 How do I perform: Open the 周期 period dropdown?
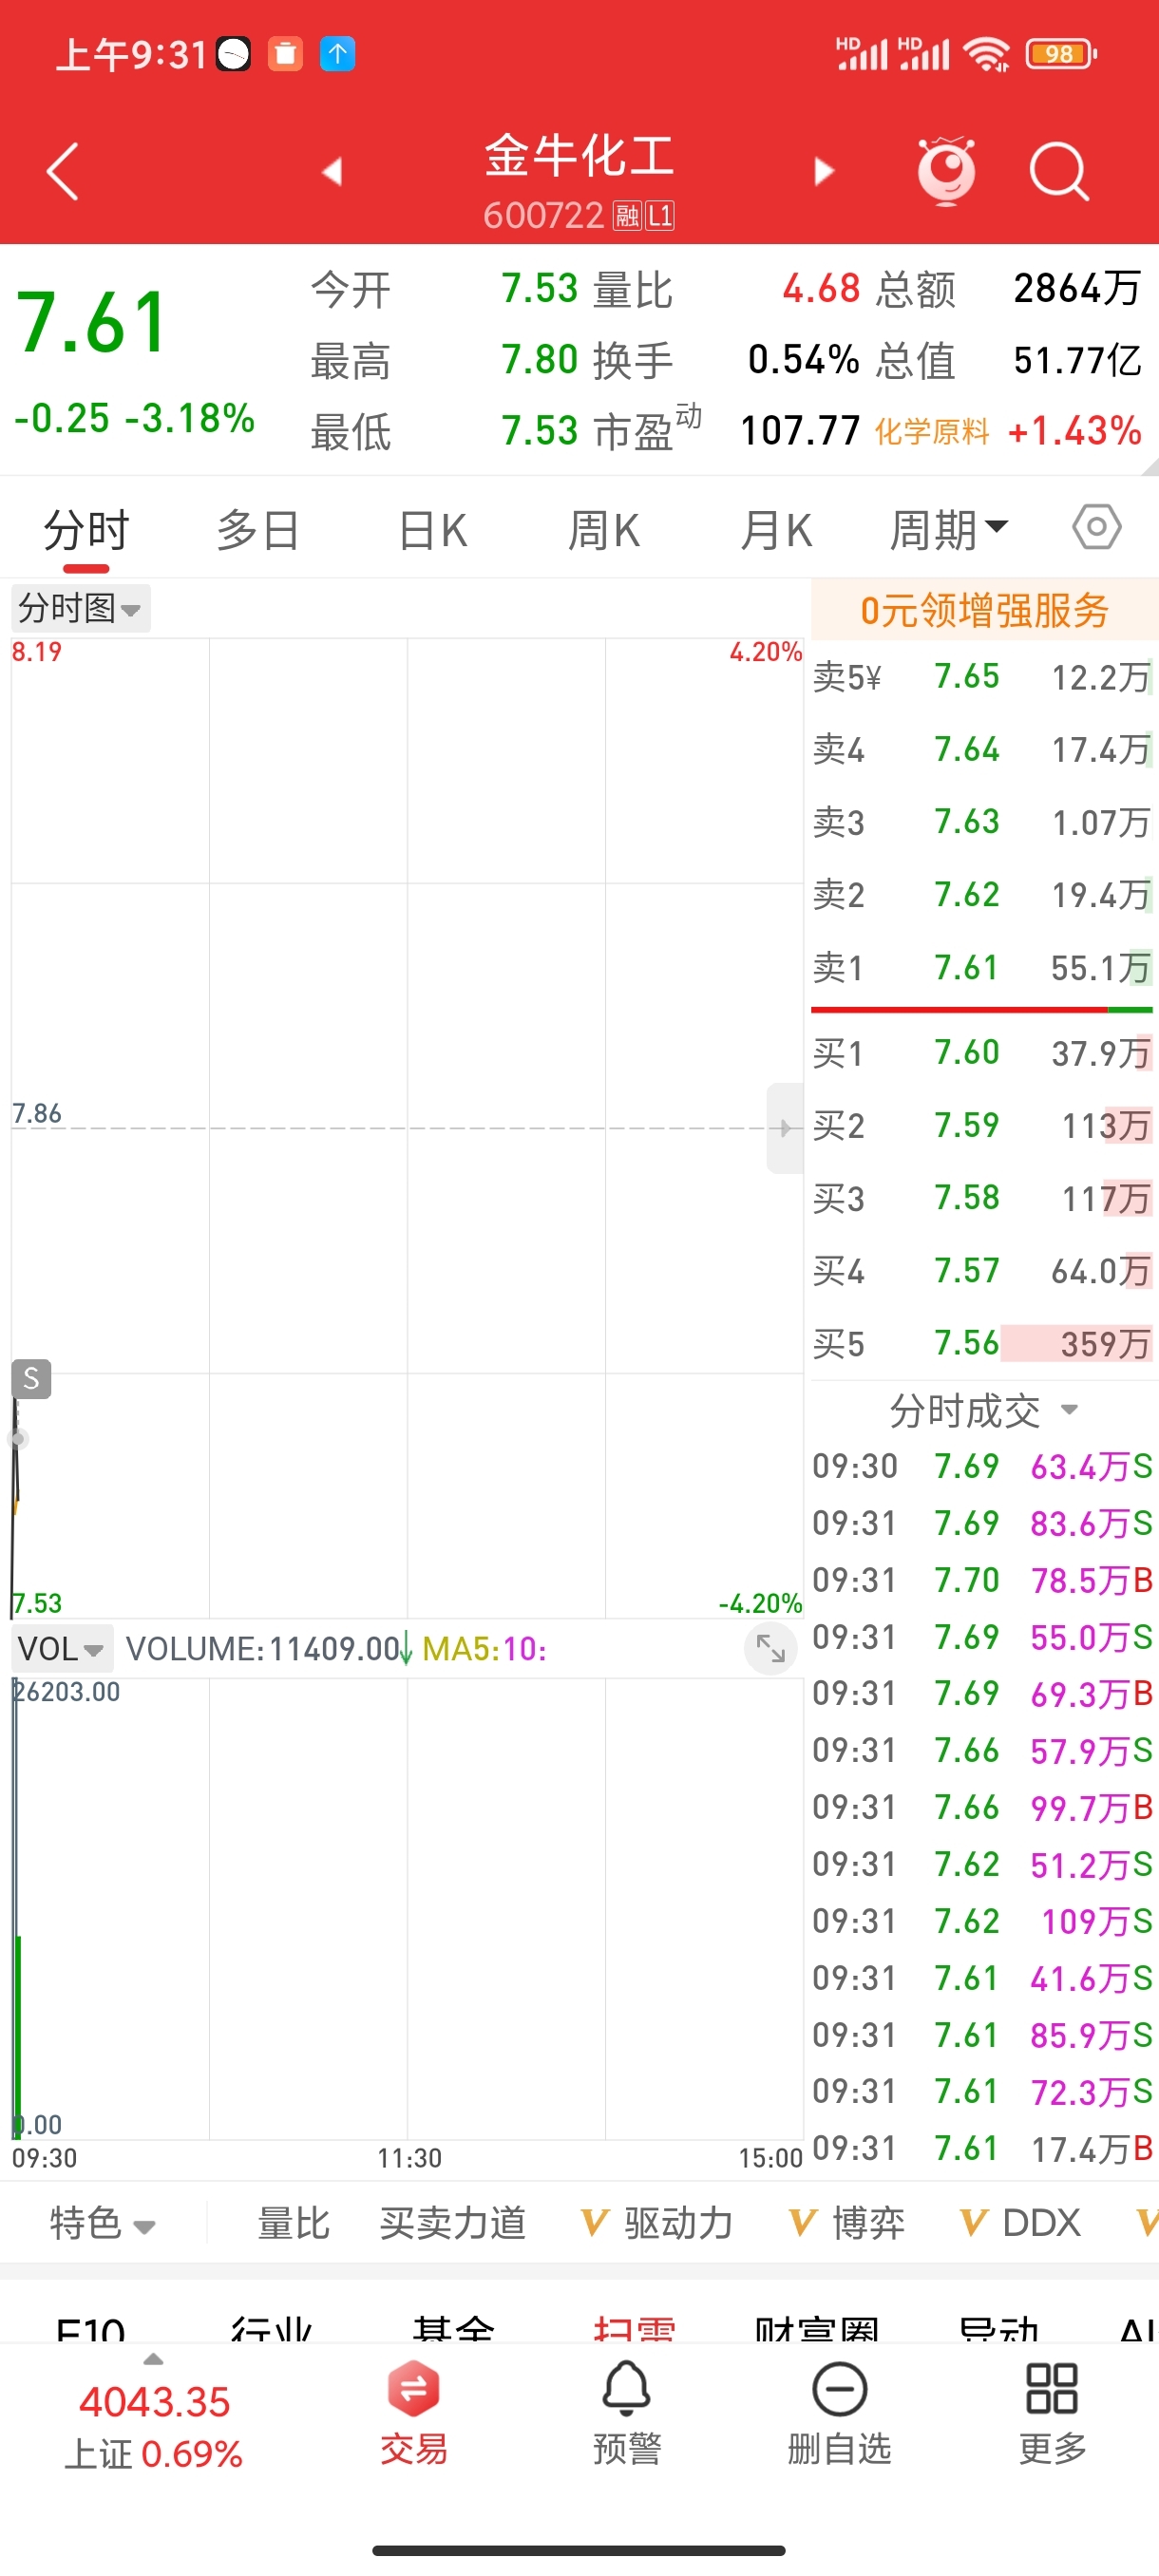click(x=949, y=529)
